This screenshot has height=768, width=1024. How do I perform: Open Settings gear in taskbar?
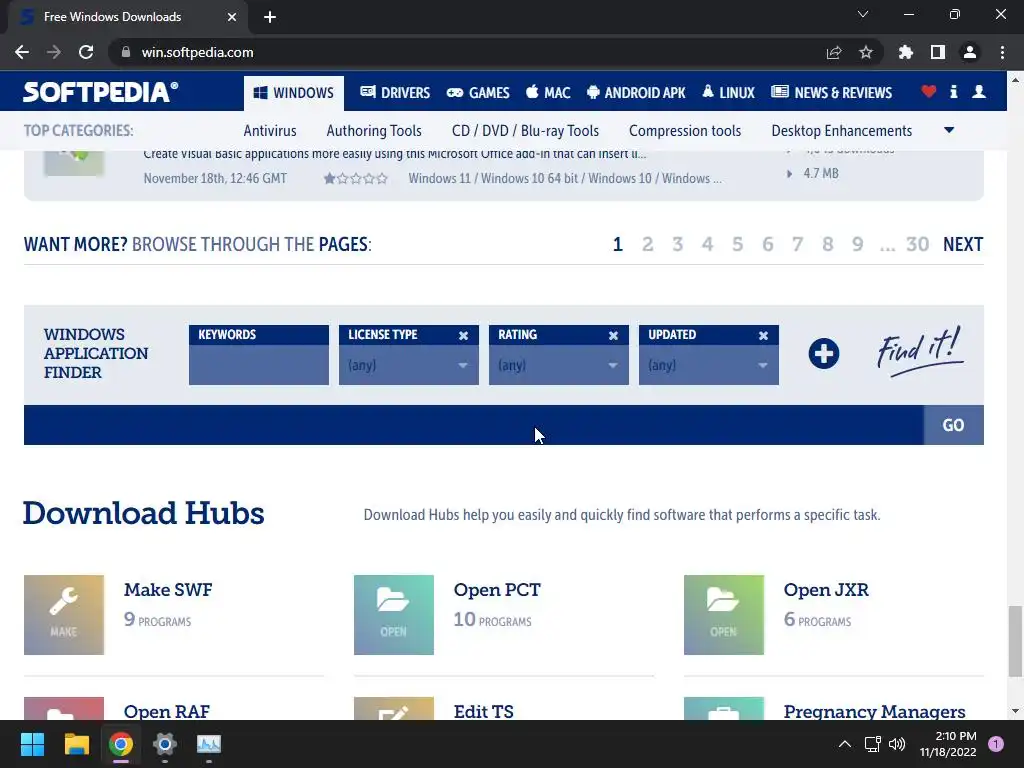click(x=165, y=744)
